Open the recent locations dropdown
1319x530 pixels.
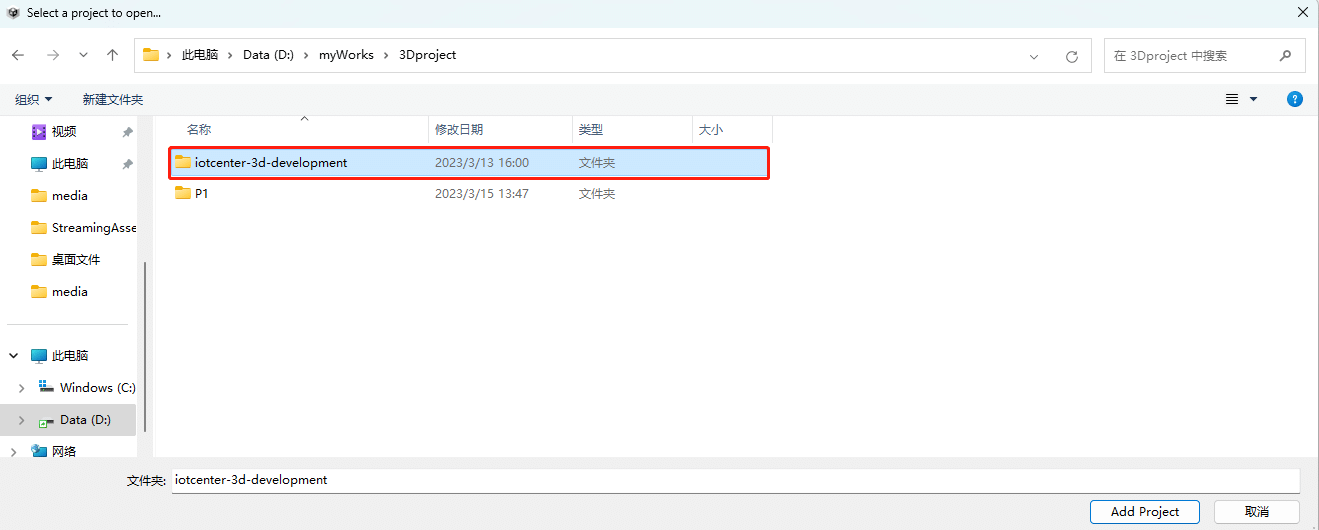[x=83, y=56]
